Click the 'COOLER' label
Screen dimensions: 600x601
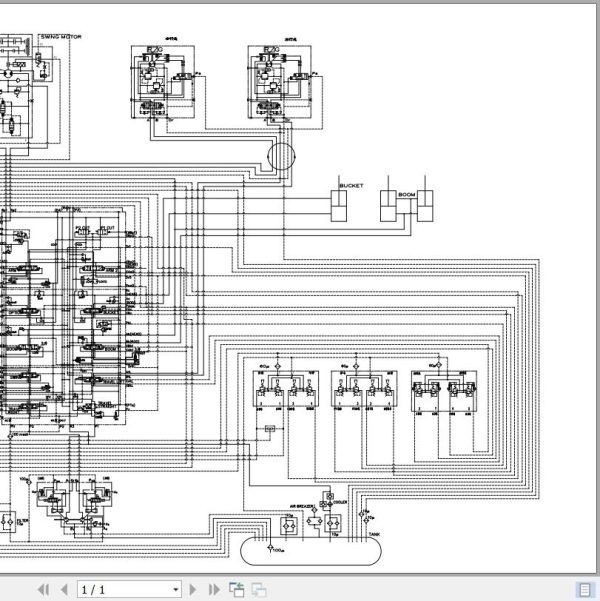point(340,502)
